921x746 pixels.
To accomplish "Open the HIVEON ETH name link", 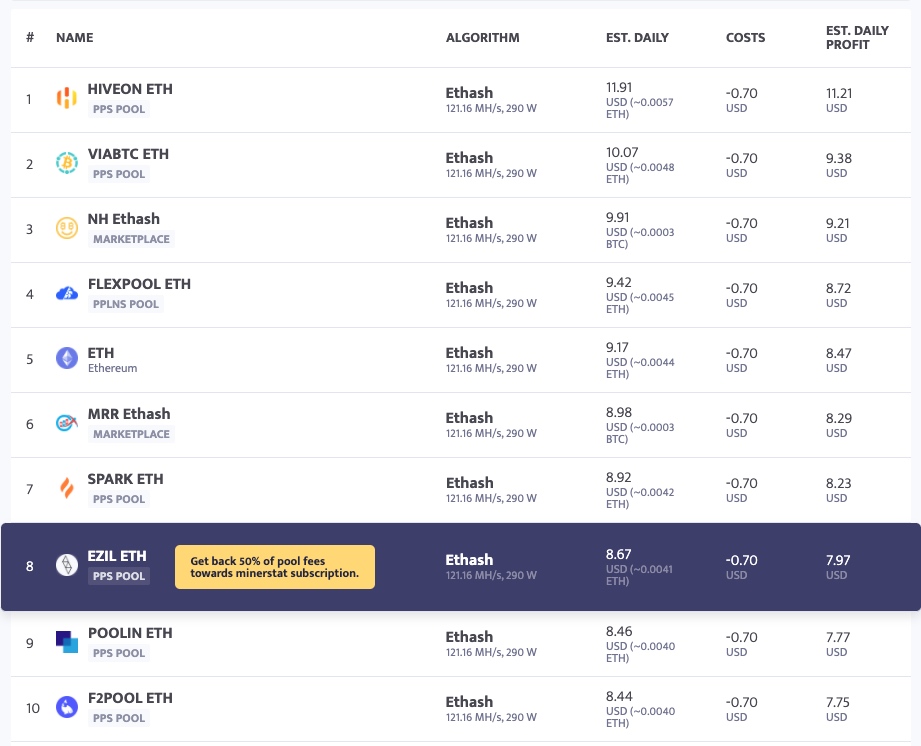I will pyautogui.click(x=130, y=89).
